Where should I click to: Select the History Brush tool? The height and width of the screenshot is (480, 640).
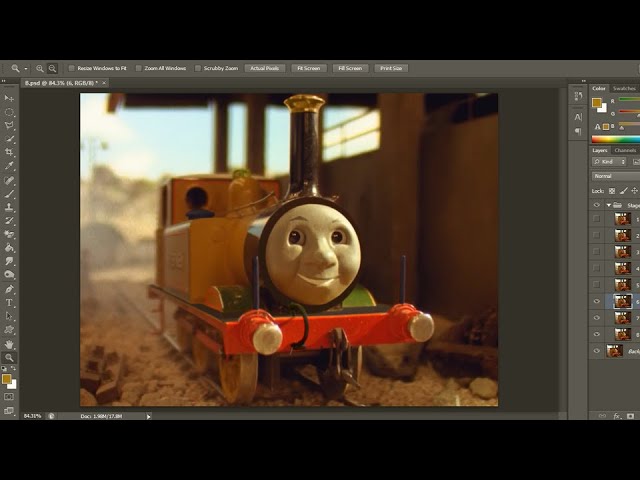(9, 220)
